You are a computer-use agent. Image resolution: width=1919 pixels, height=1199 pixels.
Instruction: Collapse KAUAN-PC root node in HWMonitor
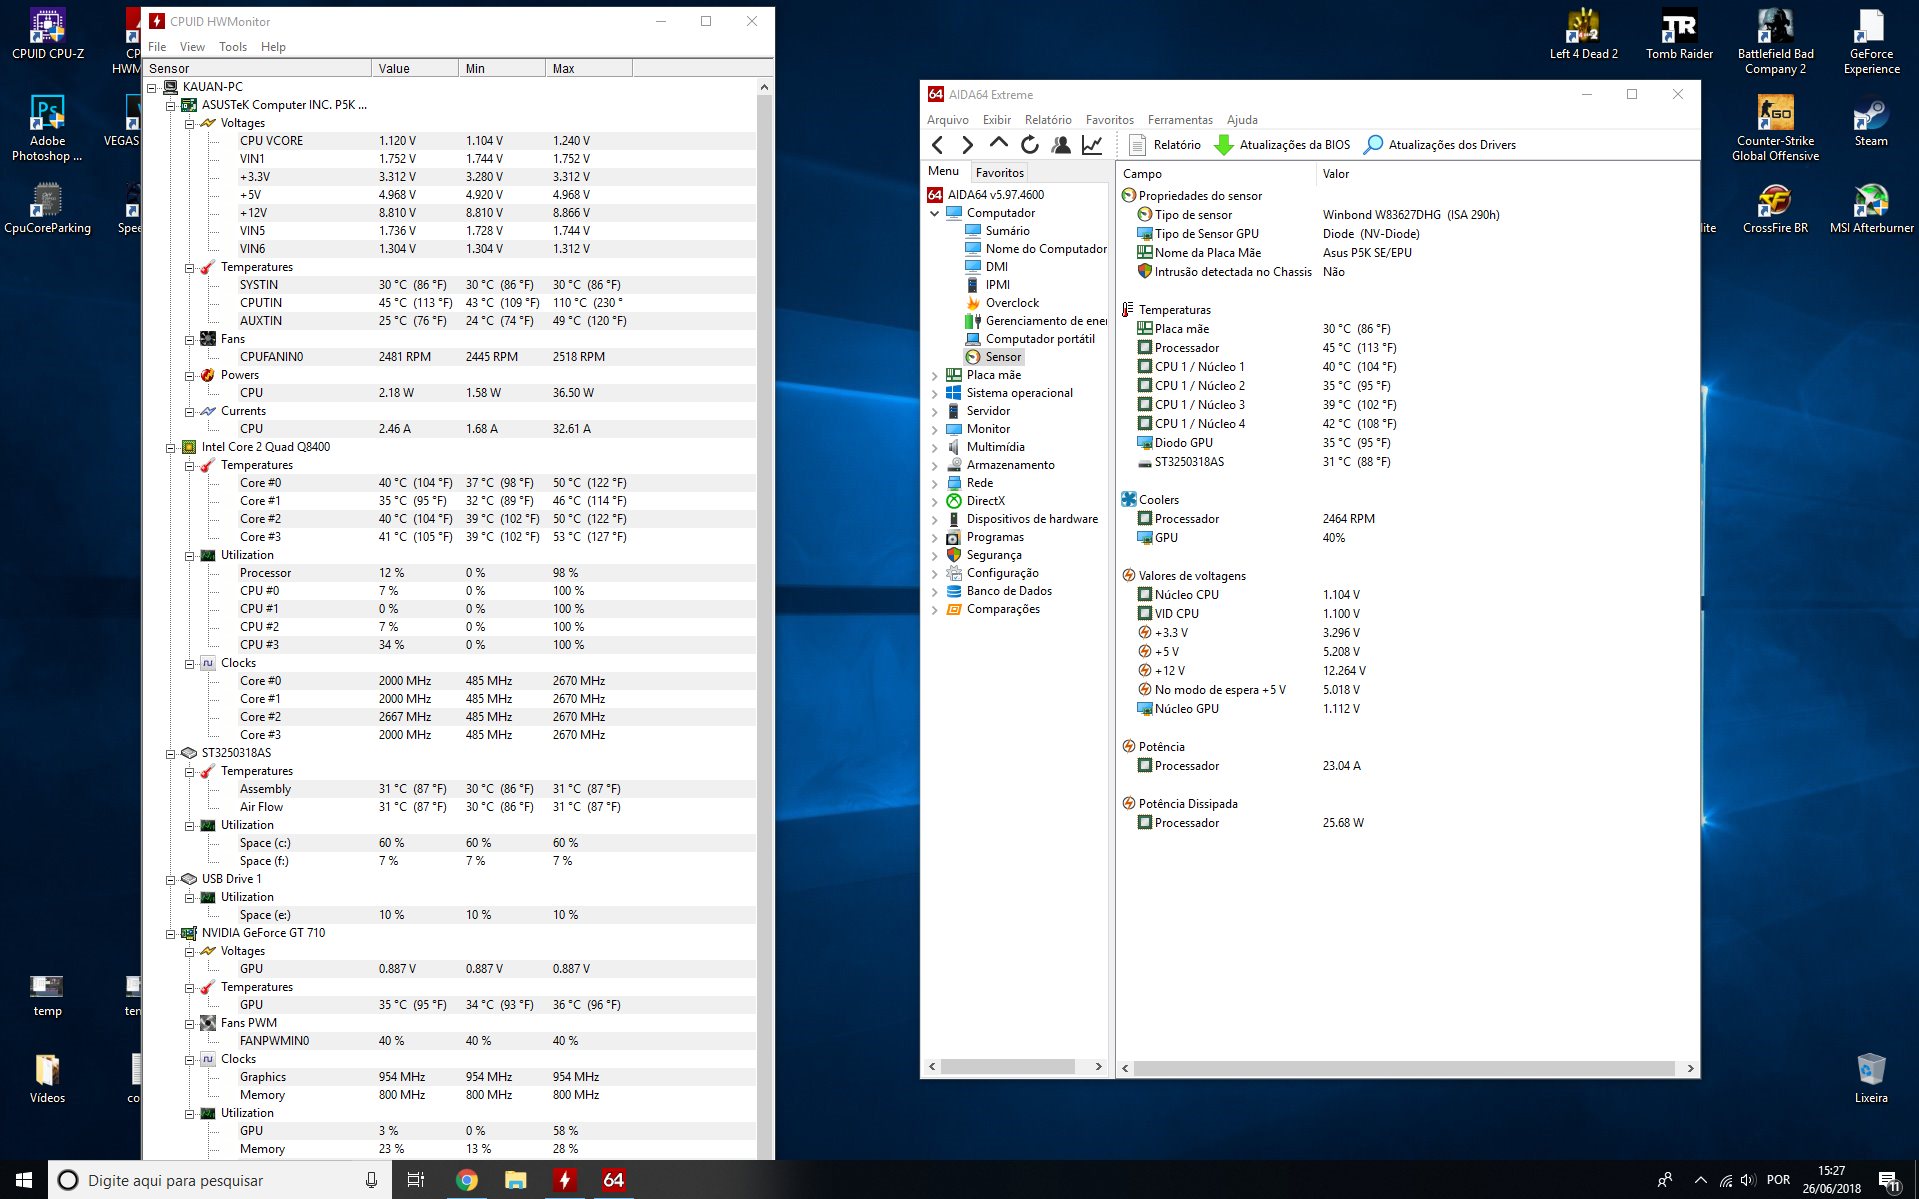click(152, 87)
